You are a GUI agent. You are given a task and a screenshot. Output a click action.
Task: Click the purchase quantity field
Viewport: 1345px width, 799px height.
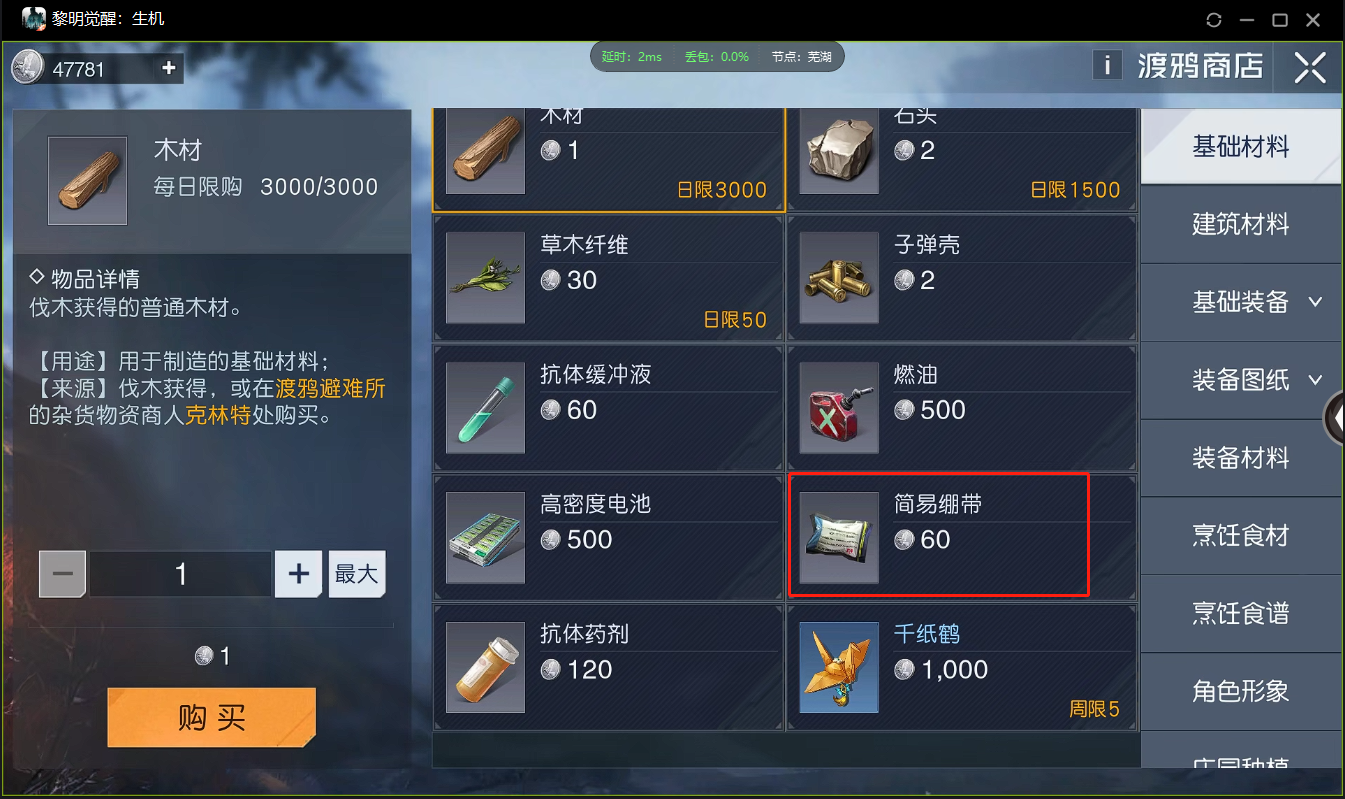tap(181, 574)
